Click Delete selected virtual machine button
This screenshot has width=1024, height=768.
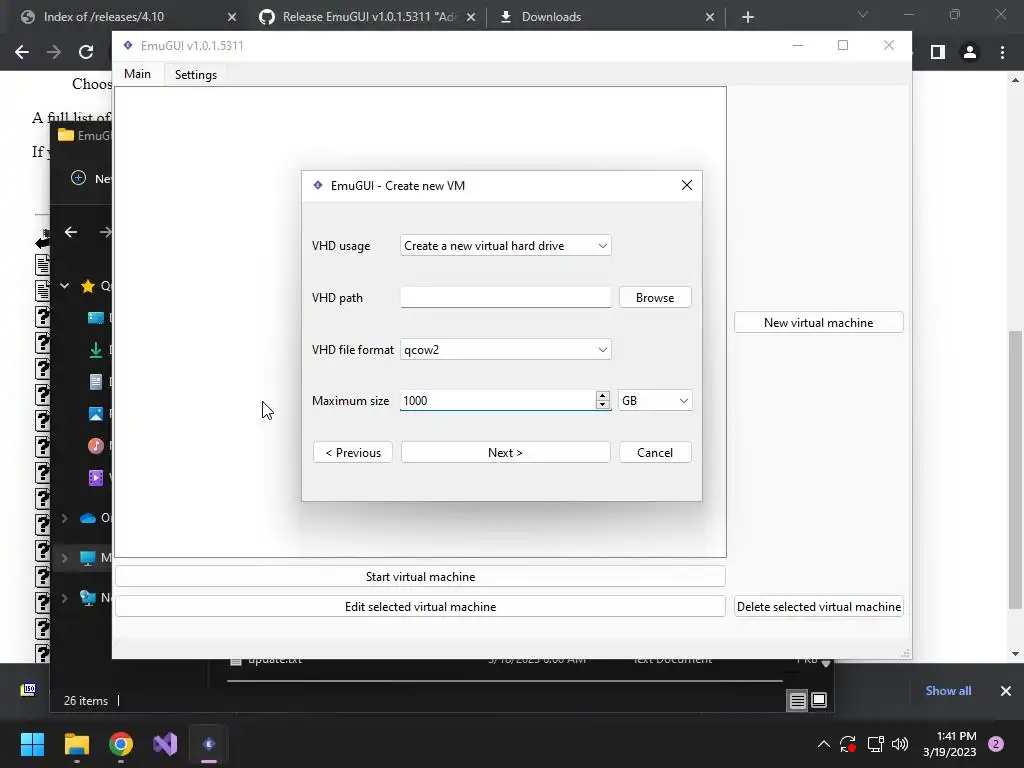tap(818, 607)
